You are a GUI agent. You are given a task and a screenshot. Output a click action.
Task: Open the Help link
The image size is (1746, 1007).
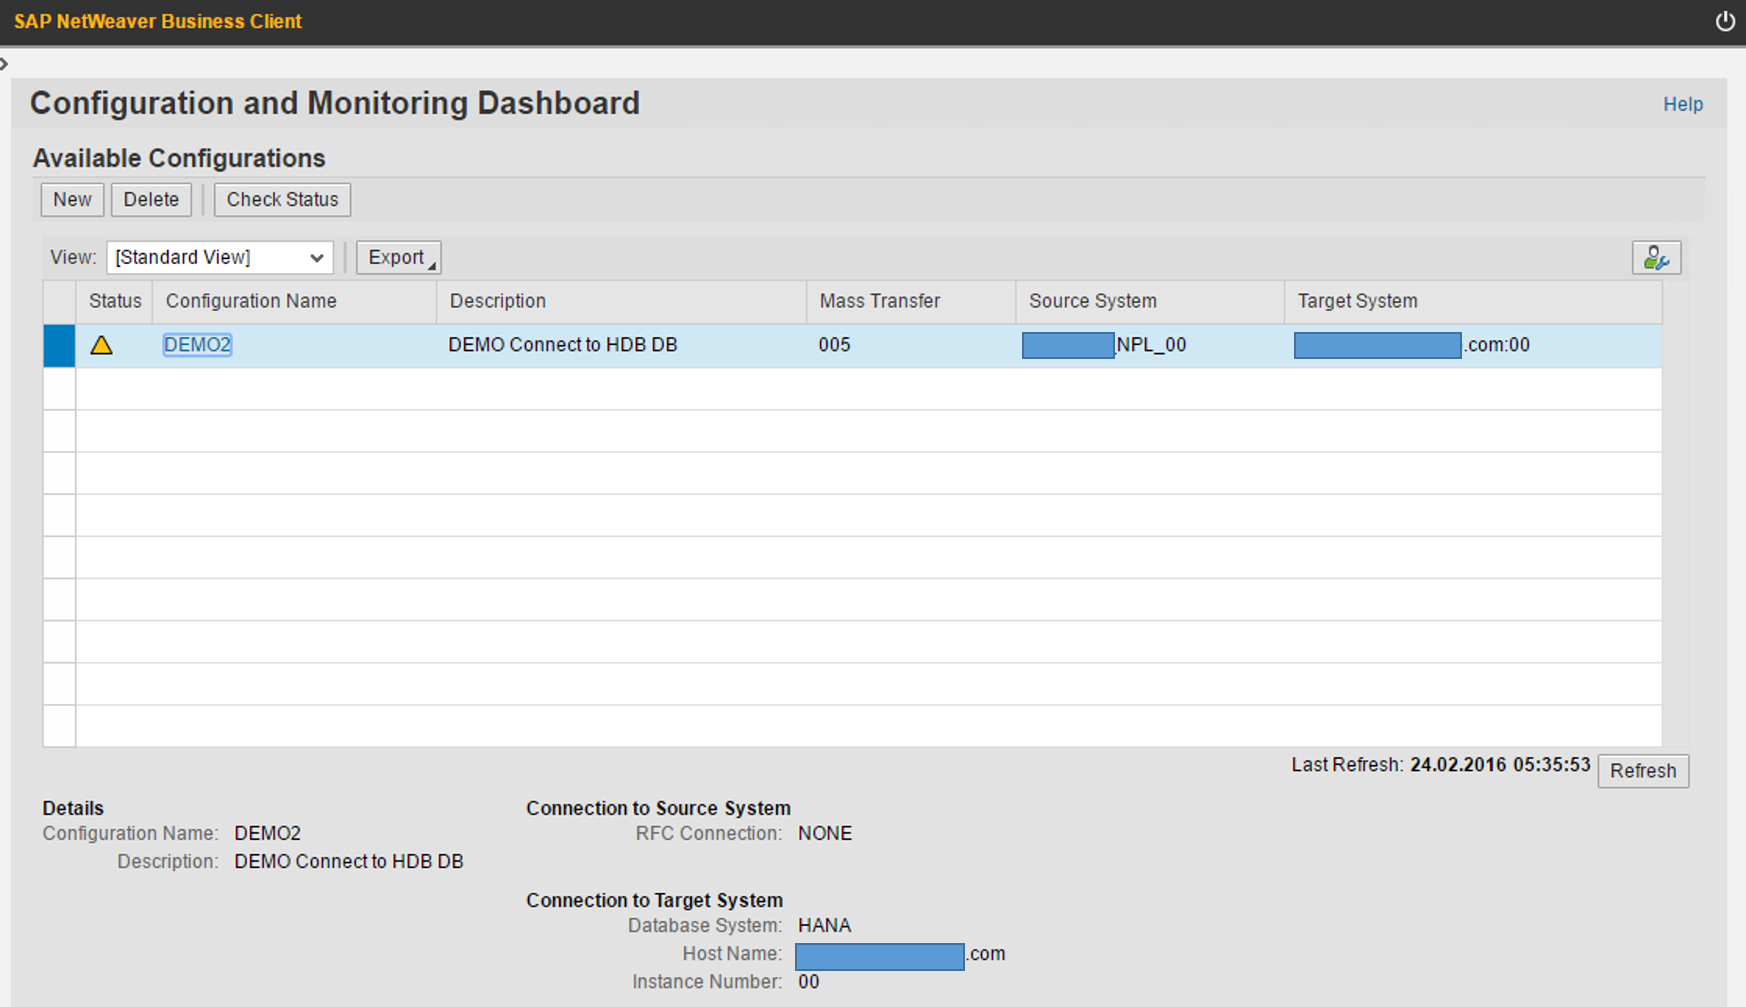(x=1683, y=104)
